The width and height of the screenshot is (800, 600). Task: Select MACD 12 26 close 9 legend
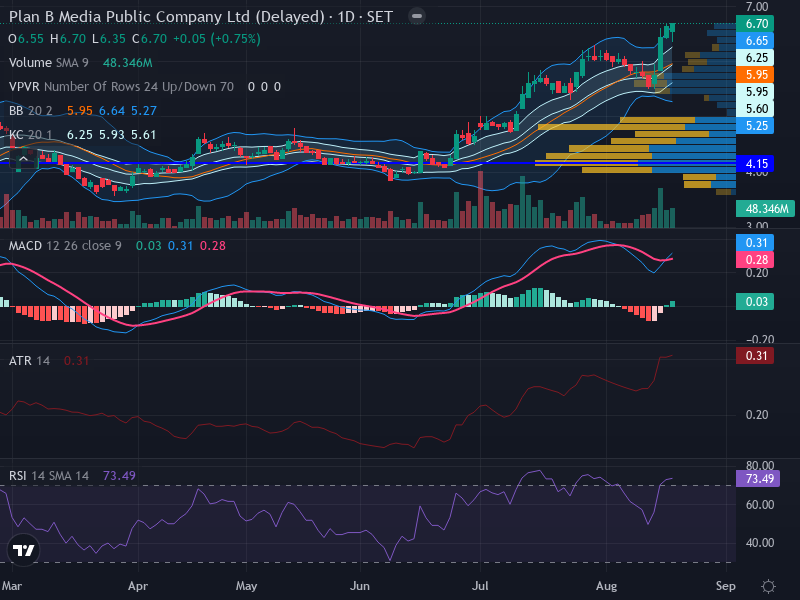point(65,246)
